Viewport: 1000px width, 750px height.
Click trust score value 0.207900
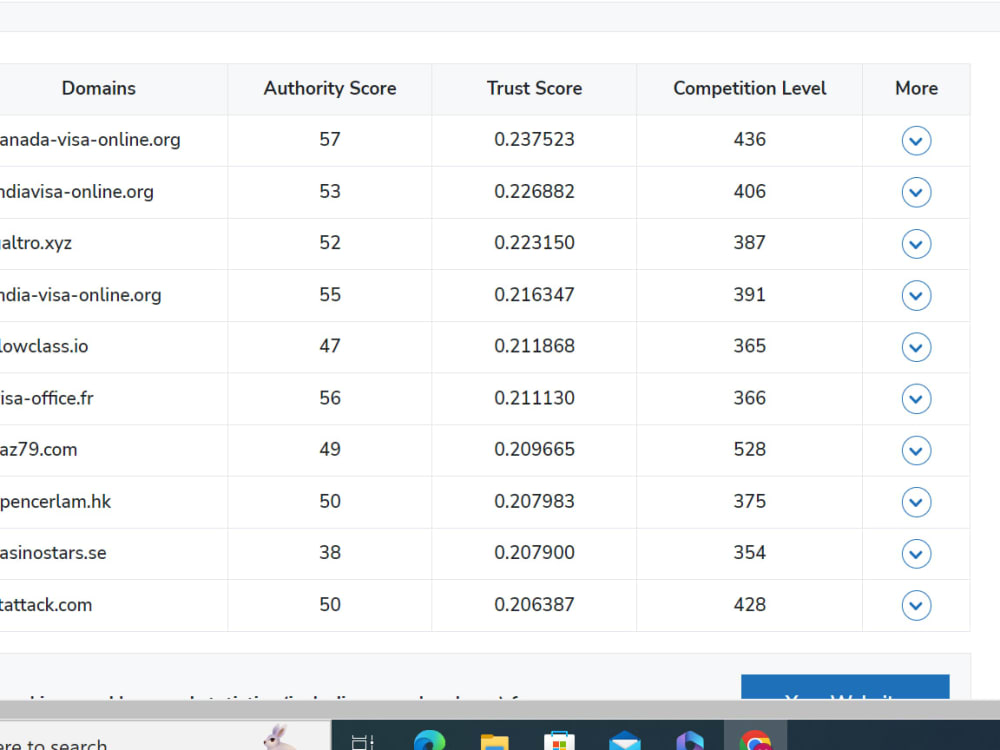534,553
